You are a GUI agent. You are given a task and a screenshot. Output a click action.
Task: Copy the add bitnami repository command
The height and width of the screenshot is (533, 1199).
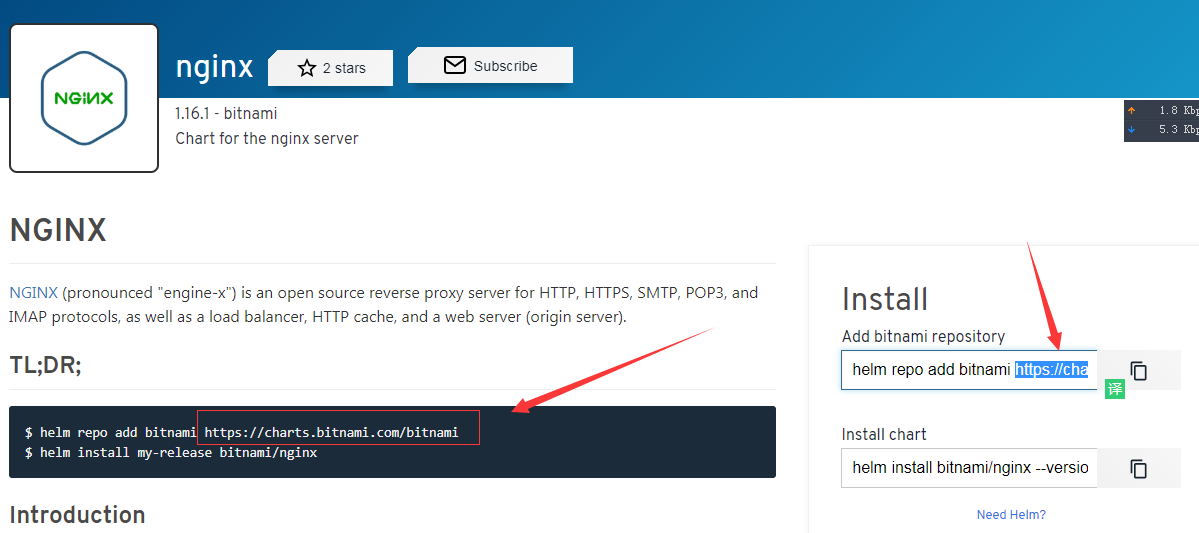(1139, 371)
